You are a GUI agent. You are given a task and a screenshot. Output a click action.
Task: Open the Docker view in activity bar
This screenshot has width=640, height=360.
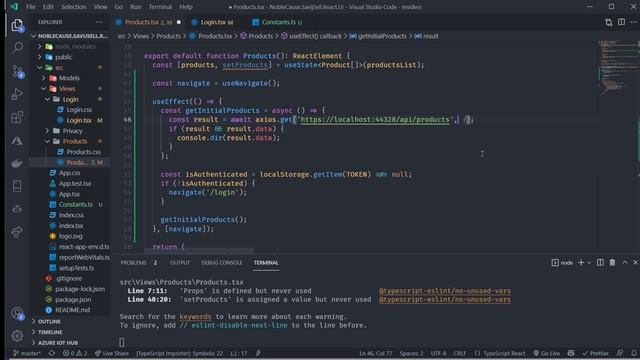click(x=17, y=164)
